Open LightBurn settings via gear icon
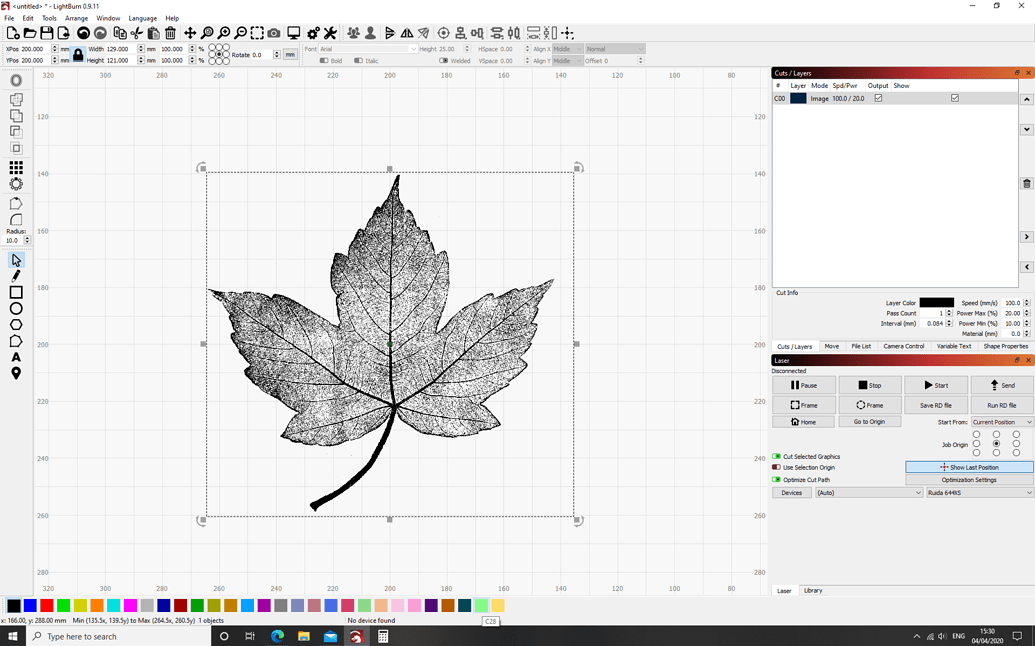 click(x=312, y=32)
